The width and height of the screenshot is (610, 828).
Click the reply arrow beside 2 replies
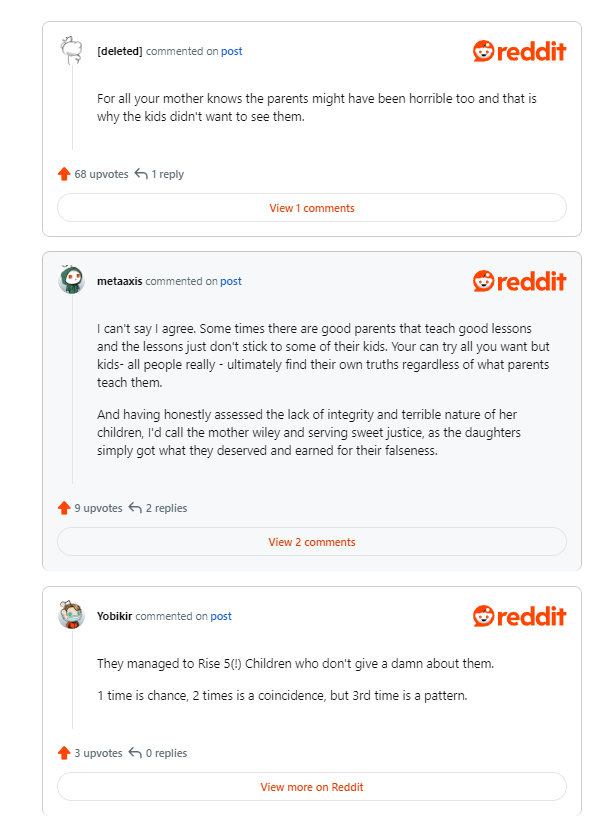(x=135, y=508)
